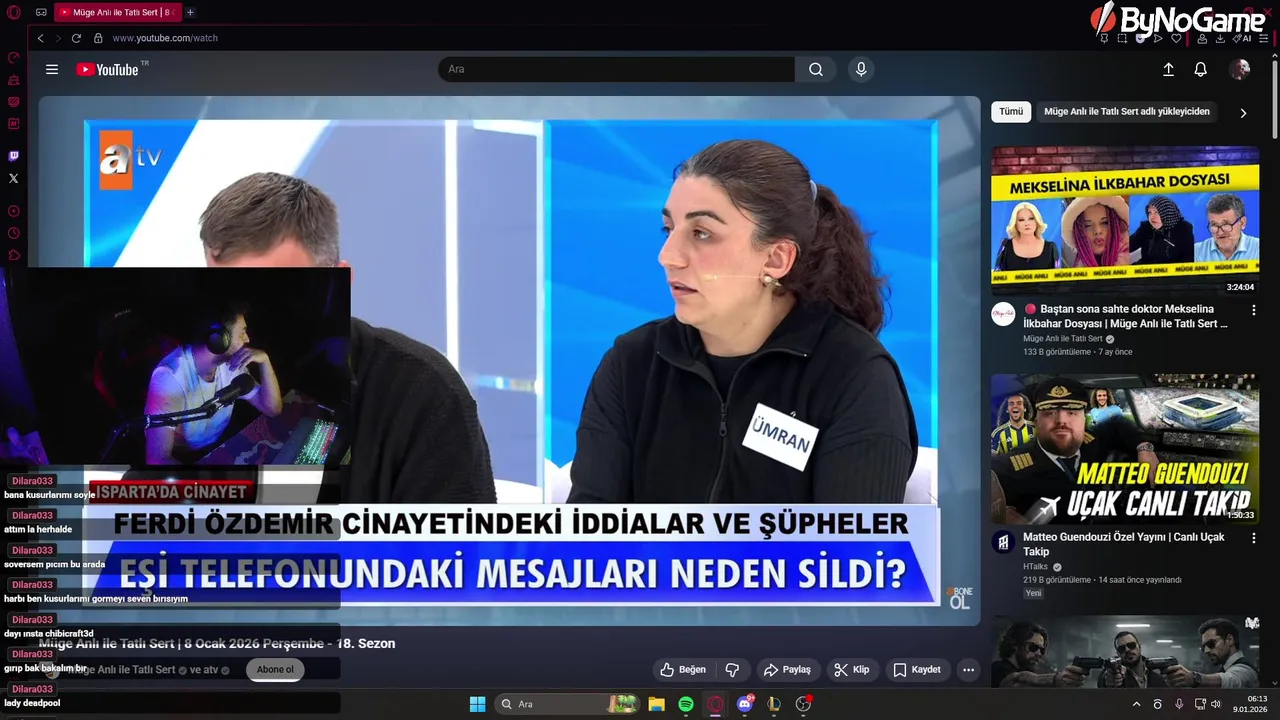Open the player icon in Opera sidebar
Screen dimensions: 1280x720
pos(13,211)
